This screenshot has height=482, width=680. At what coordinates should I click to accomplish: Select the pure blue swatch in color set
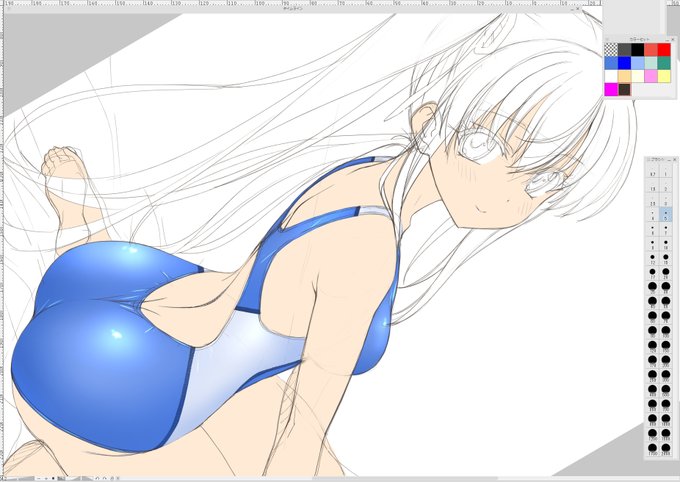point(624,63)
